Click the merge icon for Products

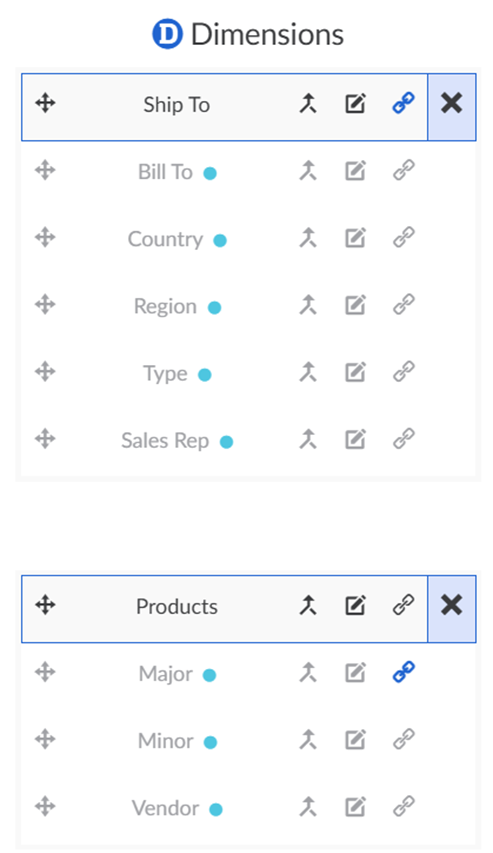308,605
